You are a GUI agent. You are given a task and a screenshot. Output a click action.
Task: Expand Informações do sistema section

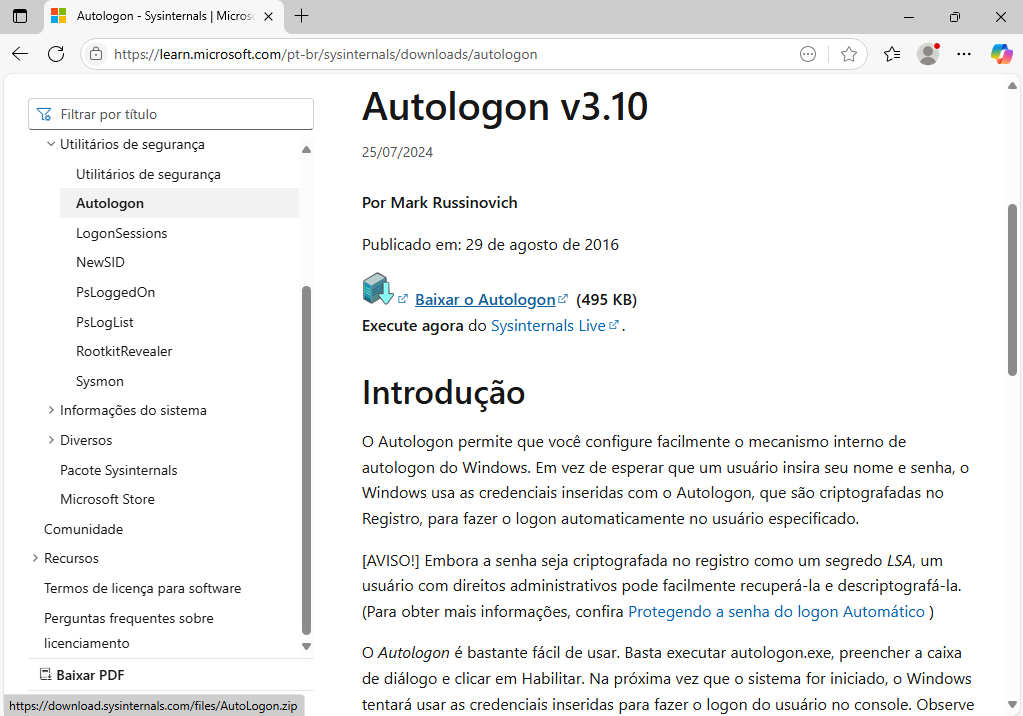click(x=51, y=410)
